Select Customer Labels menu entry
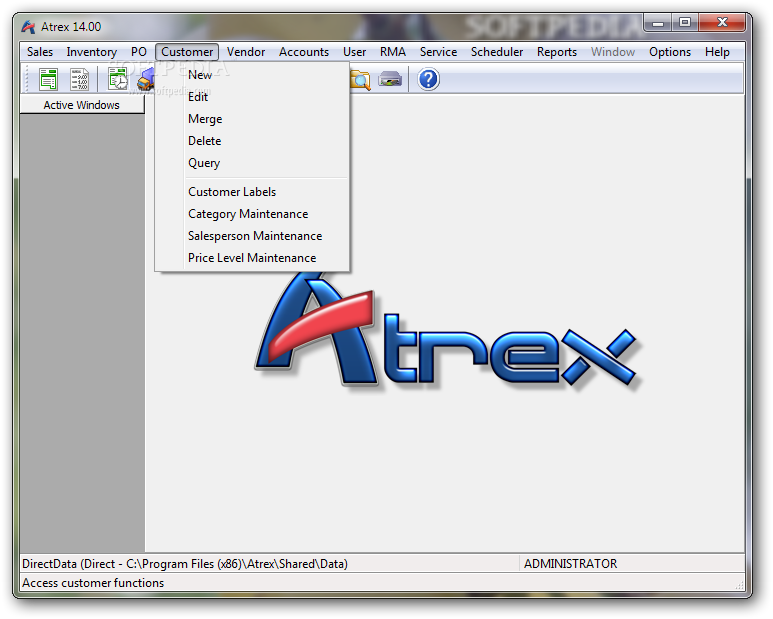This screenshot has height=619, width=773. click(252, 192)
